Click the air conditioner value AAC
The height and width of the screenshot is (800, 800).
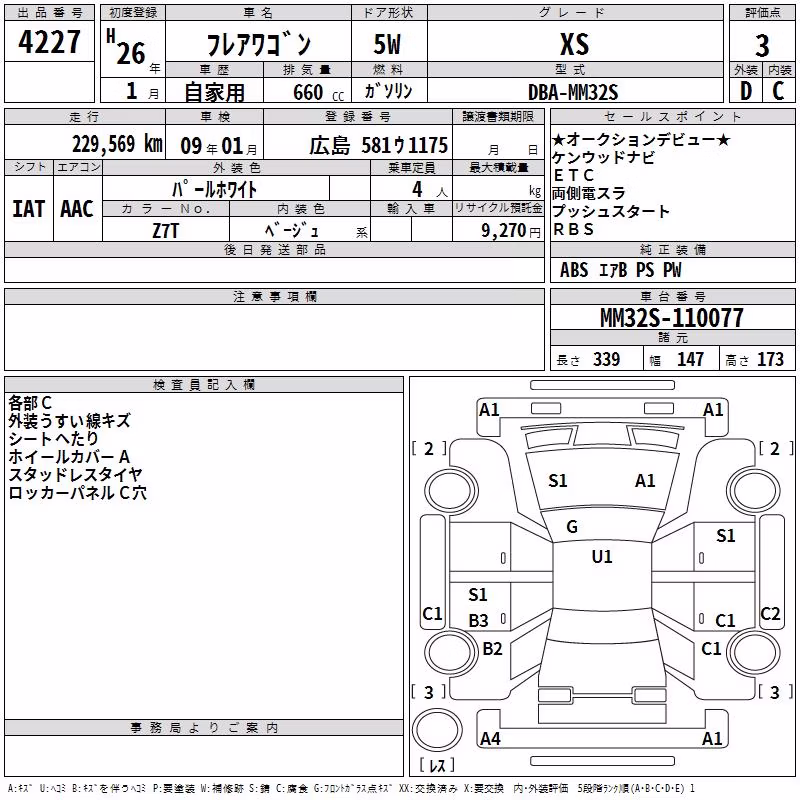[77, 209]
